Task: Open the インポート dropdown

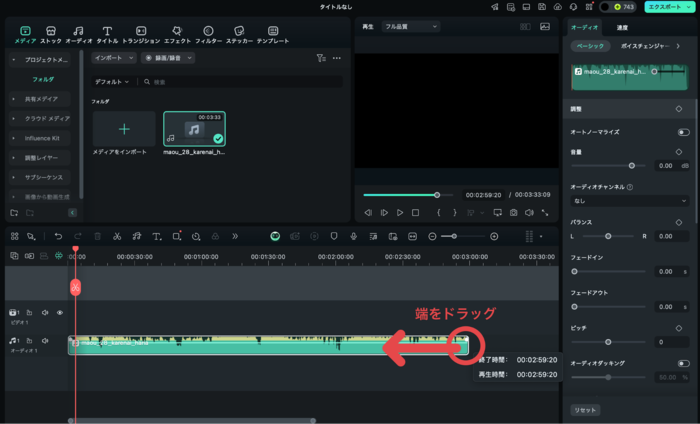Action: pos(115,58)
